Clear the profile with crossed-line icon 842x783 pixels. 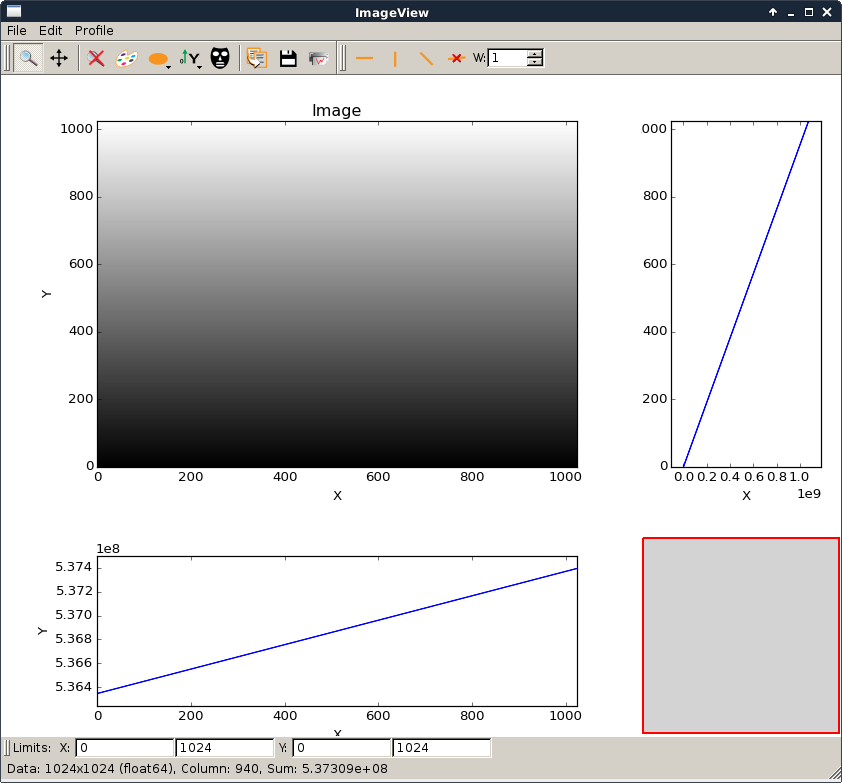coord(456,58)
